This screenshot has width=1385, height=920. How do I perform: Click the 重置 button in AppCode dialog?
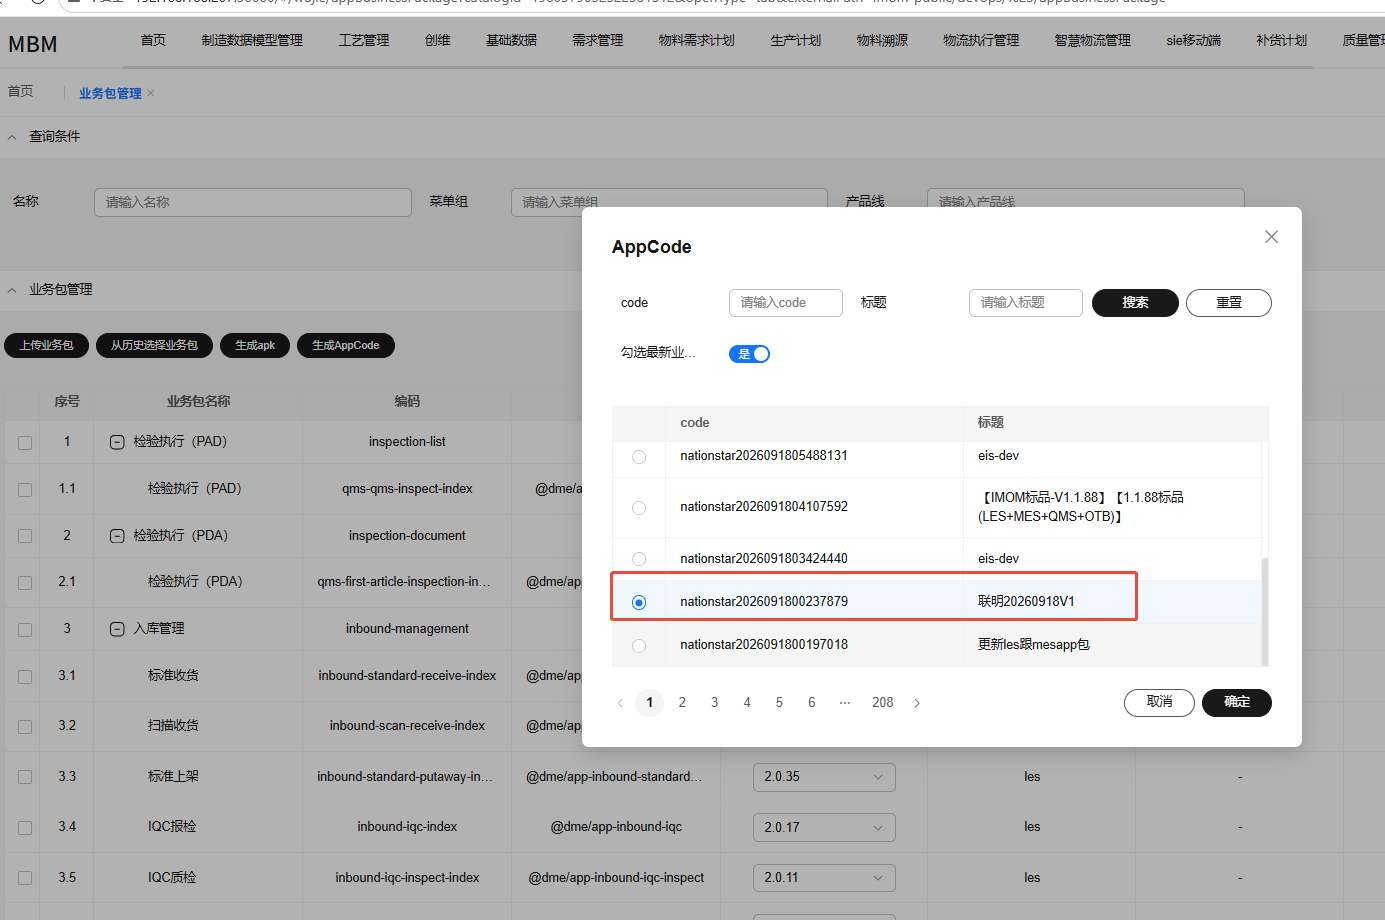click(1229, 303)
